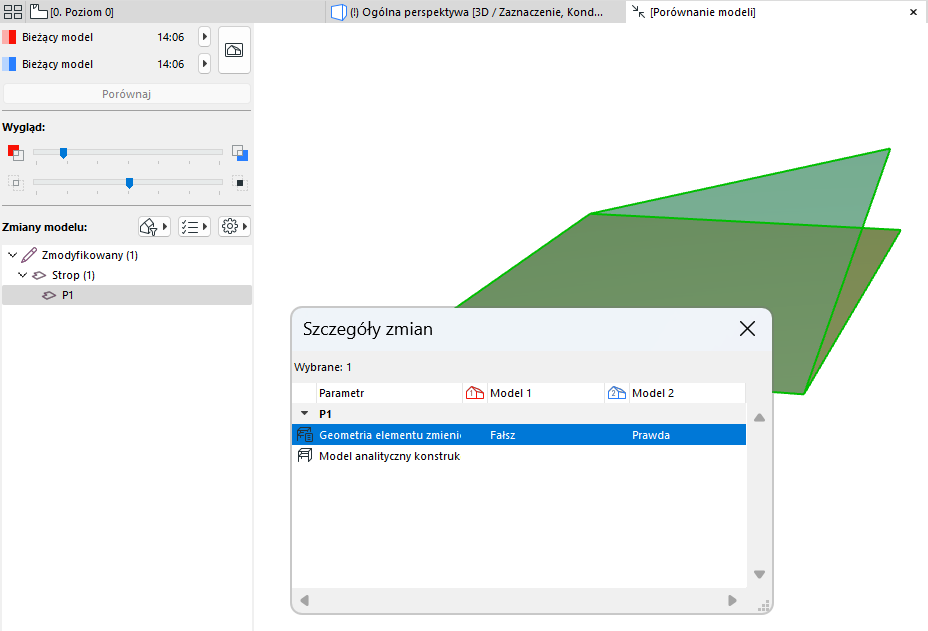
Task: Click the blue Model 2 house icon
Action: pyautogui.click(x=617, y=393)
